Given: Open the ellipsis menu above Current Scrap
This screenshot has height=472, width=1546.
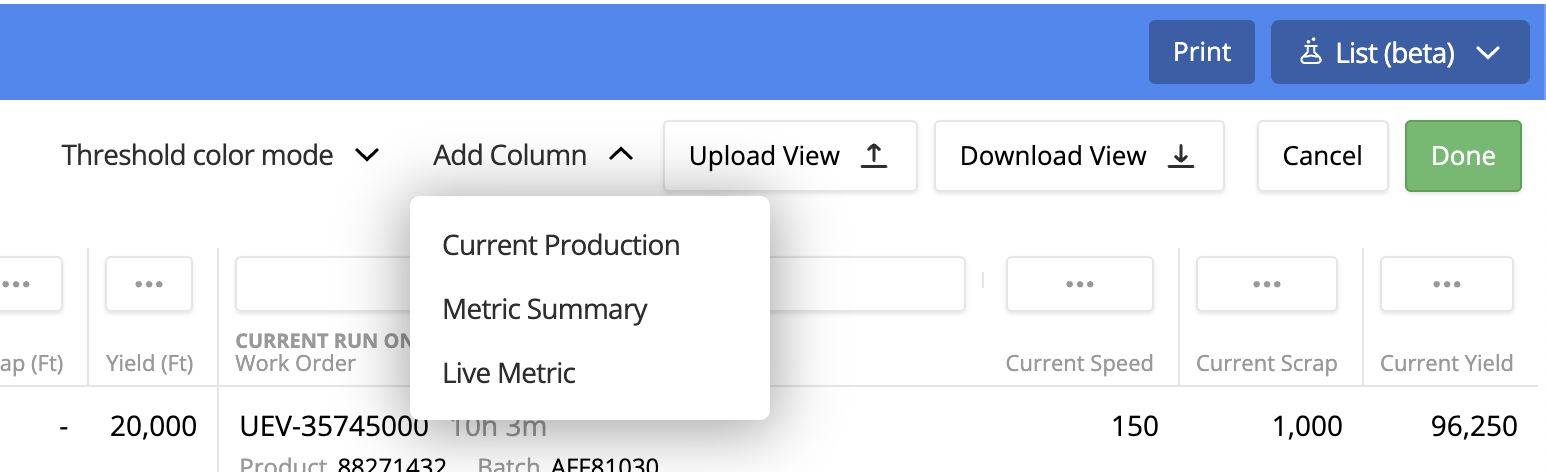Looking at the screenshot, I should tap(1266, 284).
